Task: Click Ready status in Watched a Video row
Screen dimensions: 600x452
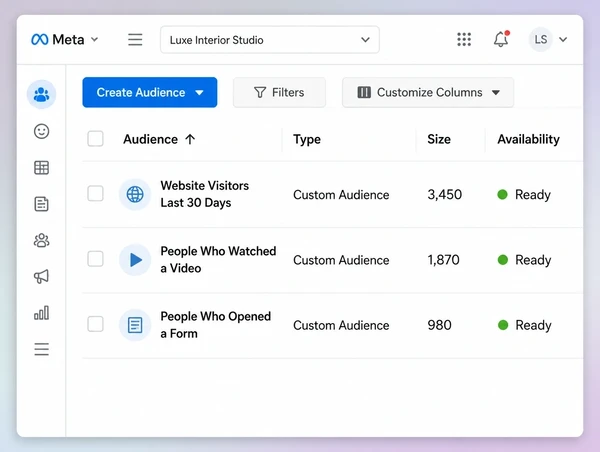Action: pyautogui.click(x=533, y=260)
